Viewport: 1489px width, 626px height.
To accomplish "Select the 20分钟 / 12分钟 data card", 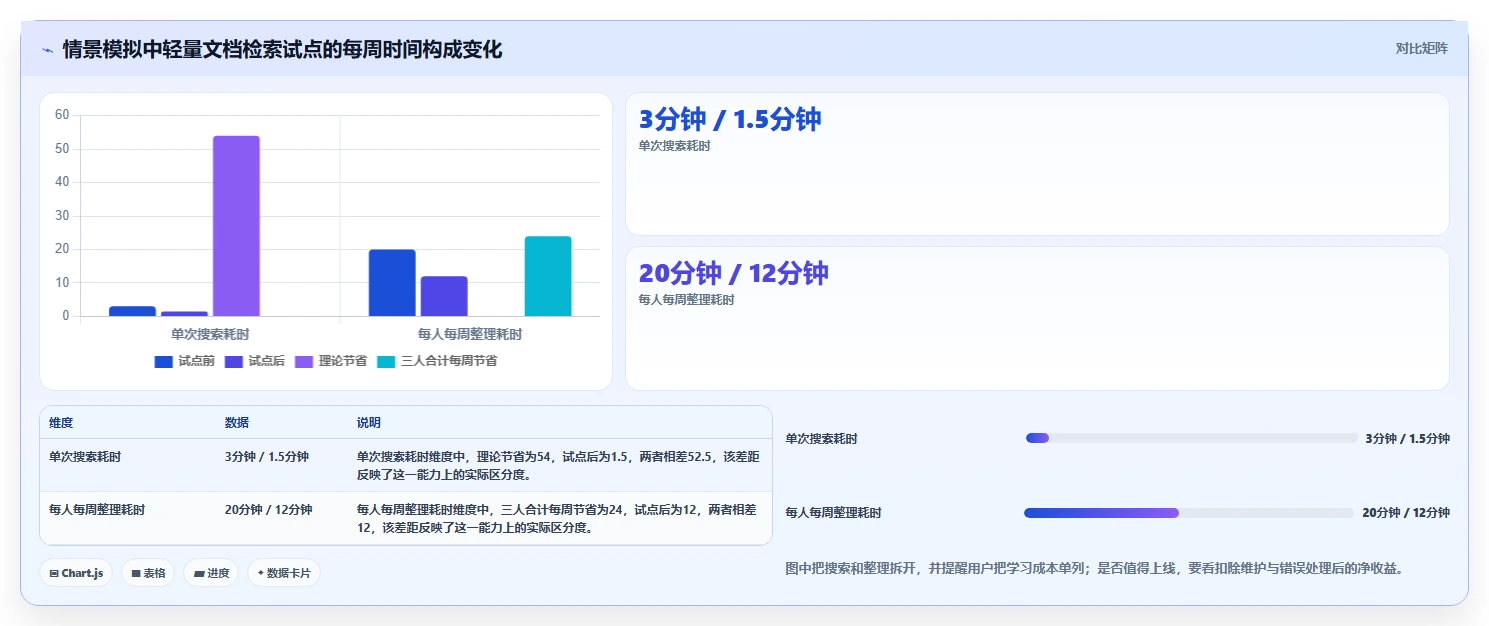I will pyautogui.click(x=1037, y=318).
